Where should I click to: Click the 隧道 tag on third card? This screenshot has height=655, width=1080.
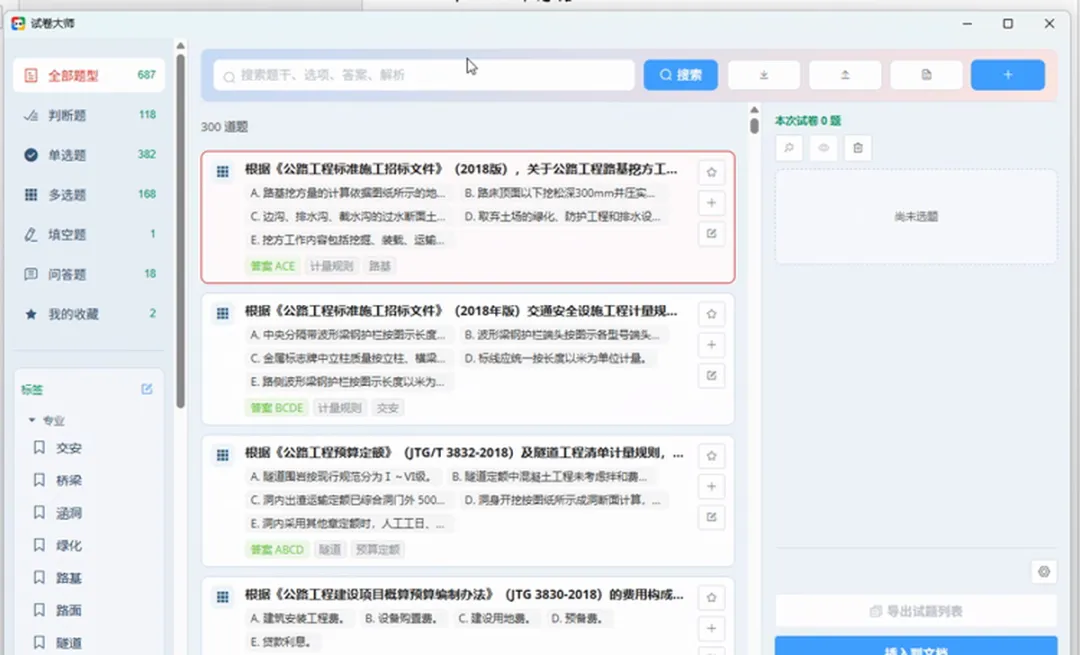point(330,550)
